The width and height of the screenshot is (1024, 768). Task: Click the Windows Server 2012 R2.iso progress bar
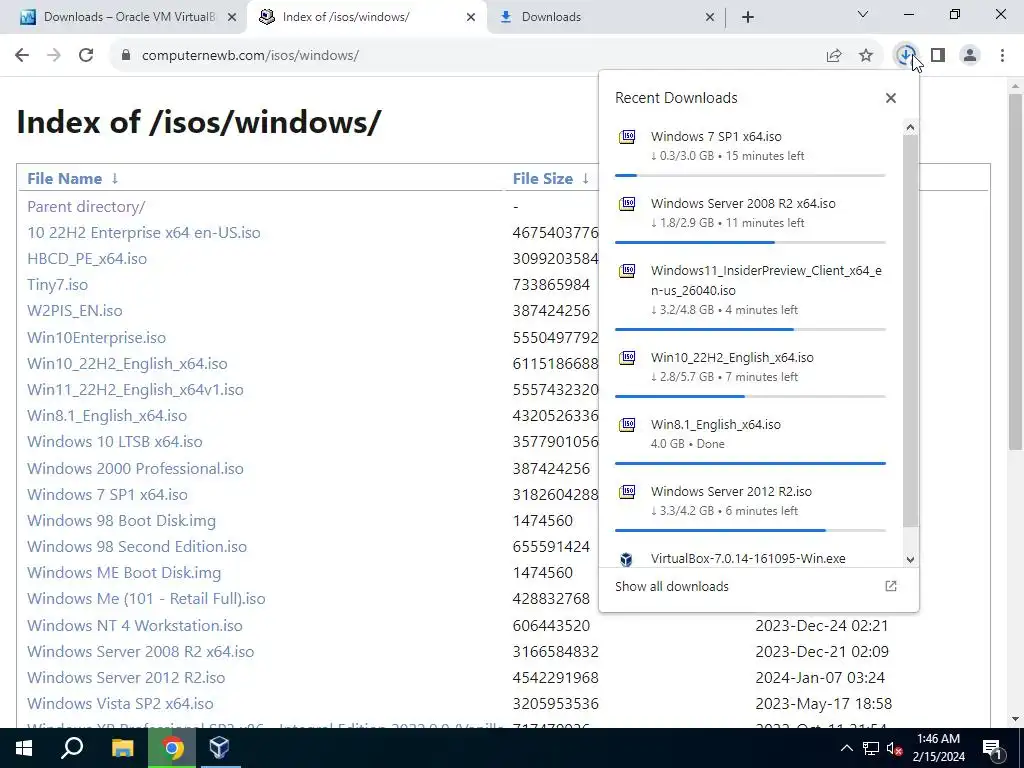(x=750, y=530)
